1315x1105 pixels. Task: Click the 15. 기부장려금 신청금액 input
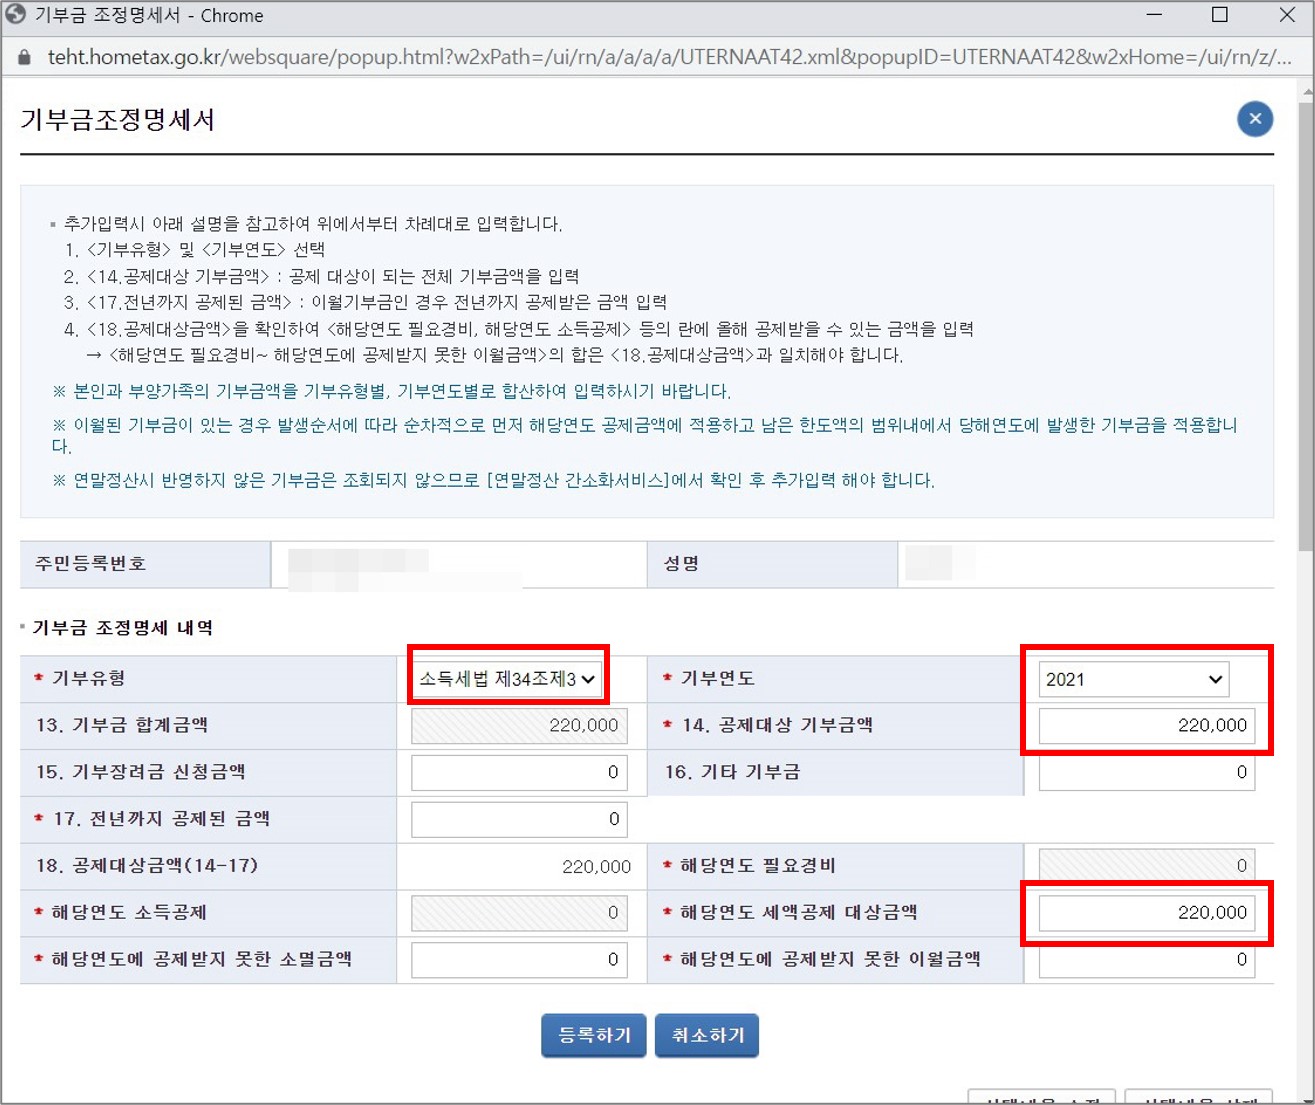coord(519,772)
